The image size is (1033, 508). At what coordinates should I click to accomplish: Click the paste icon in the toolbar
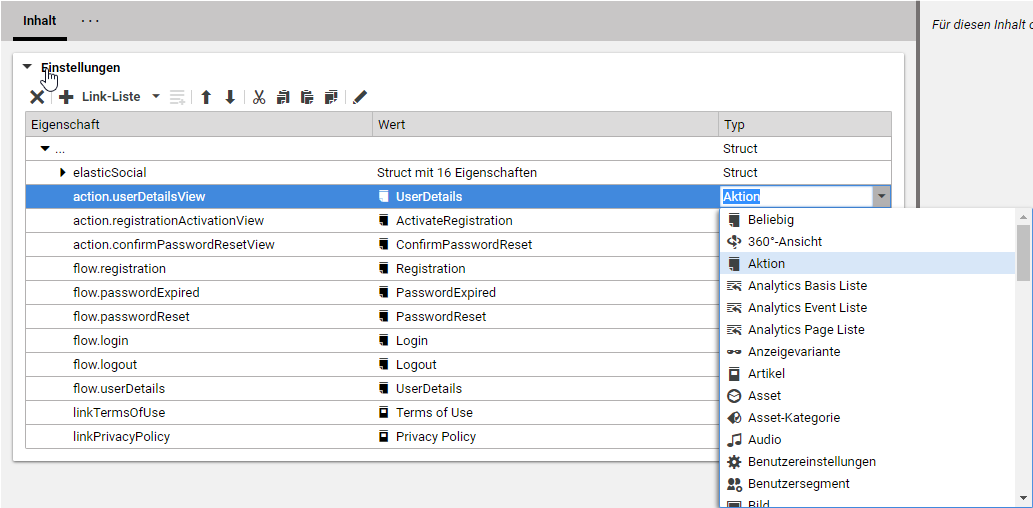click(x=307, y=97)
